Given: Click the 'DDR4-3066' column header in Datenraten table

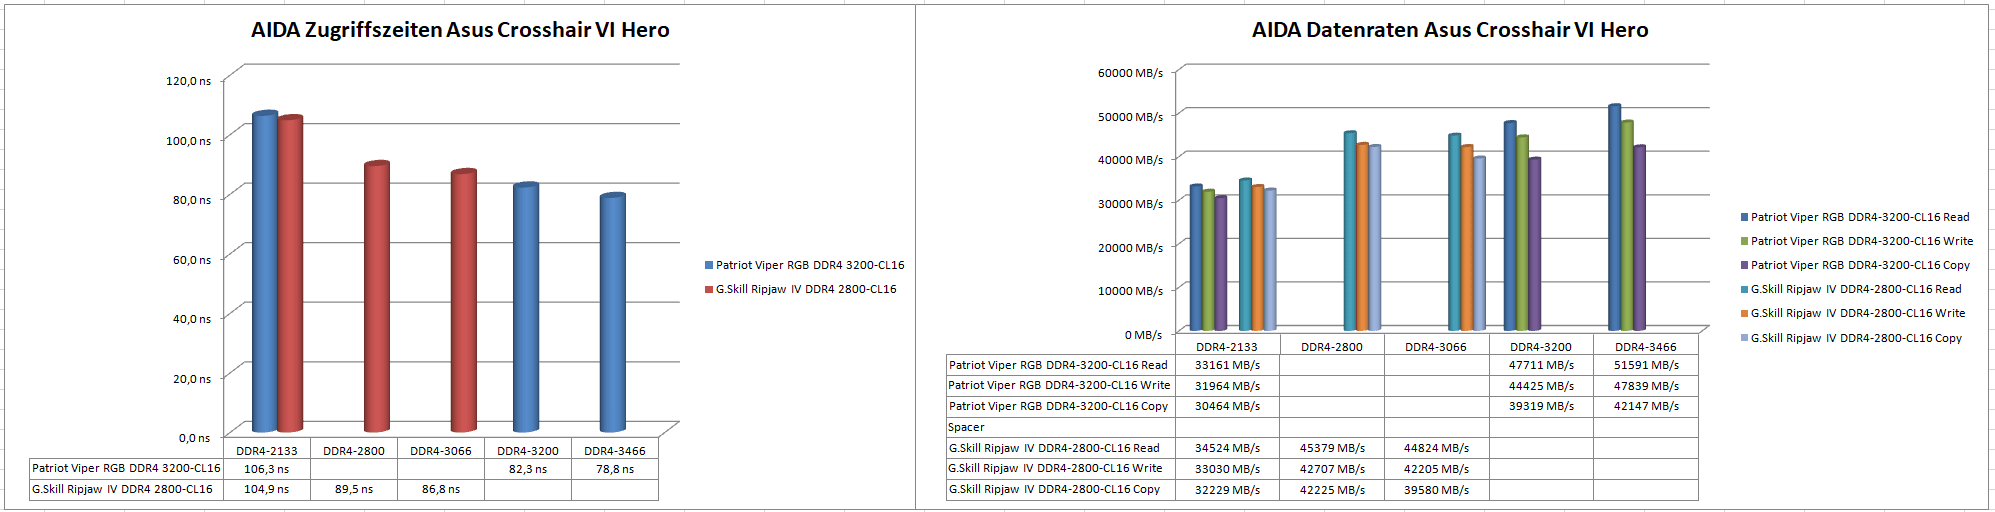Looking at the screenshot, I should pyautogui.click(x=1436, y=347).
